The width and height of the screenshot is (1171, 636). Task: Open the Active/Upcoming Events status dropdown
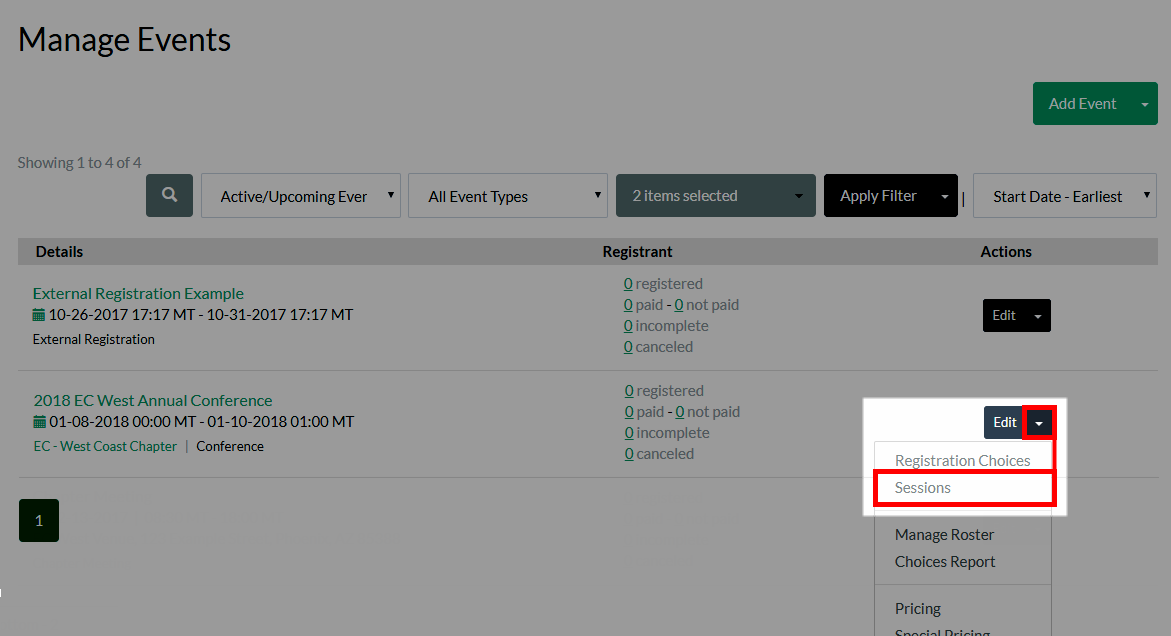tap(301, 196)
